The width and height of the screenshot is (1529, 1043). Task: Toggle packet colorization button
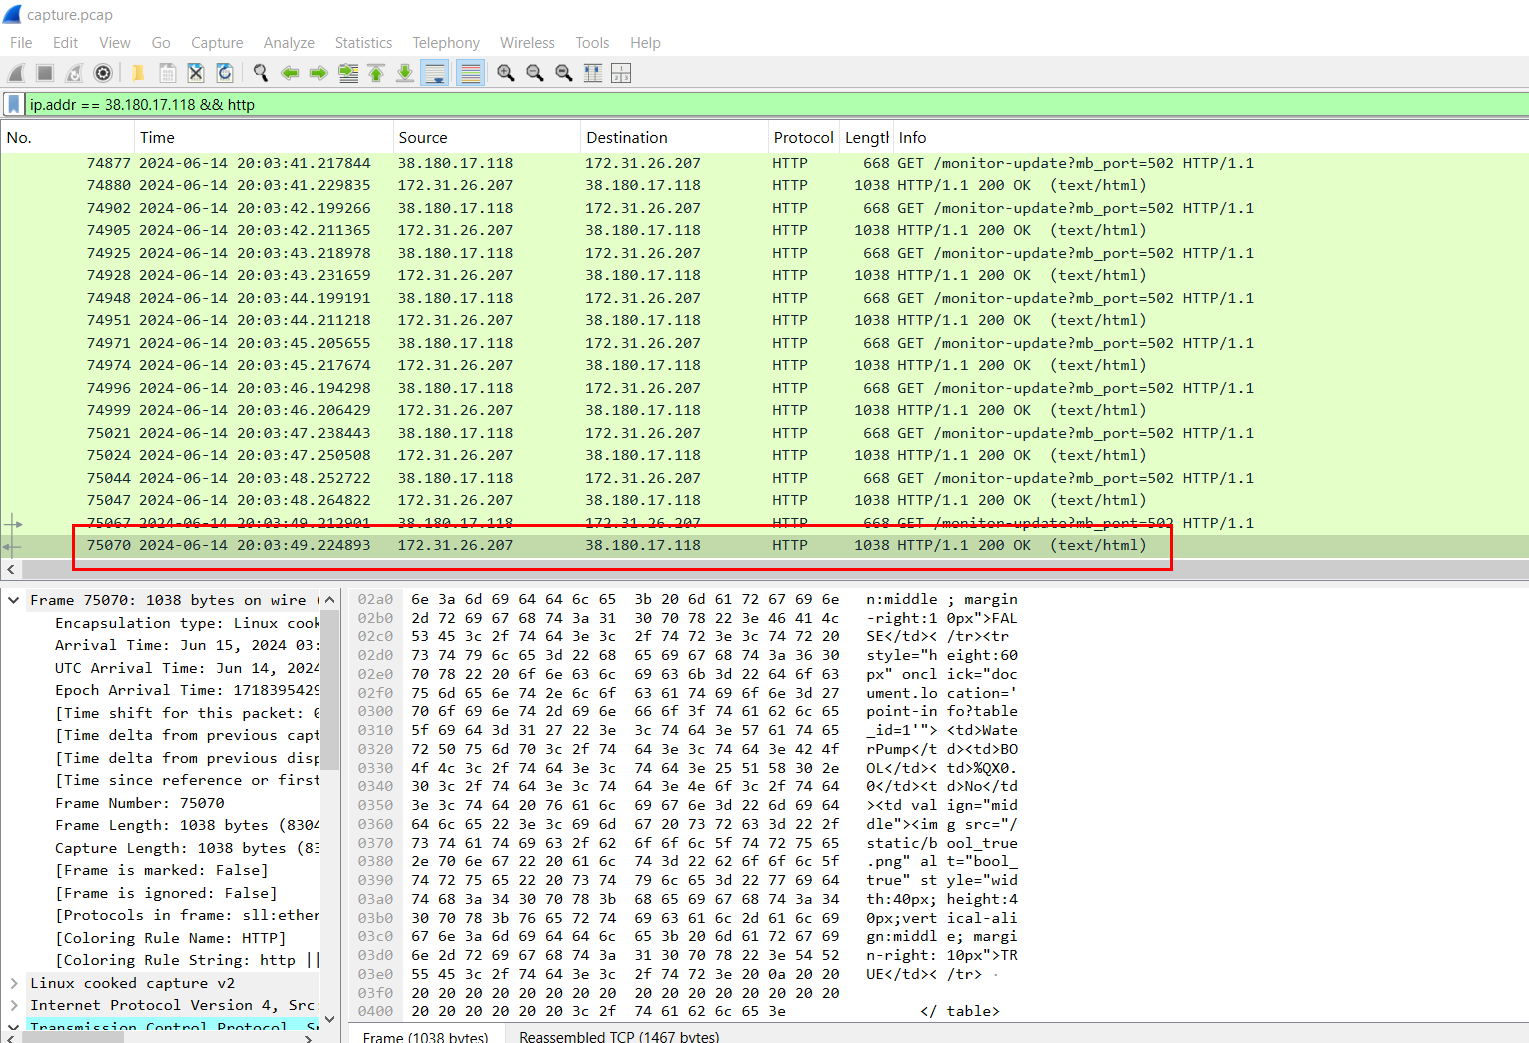coord(470,73)
